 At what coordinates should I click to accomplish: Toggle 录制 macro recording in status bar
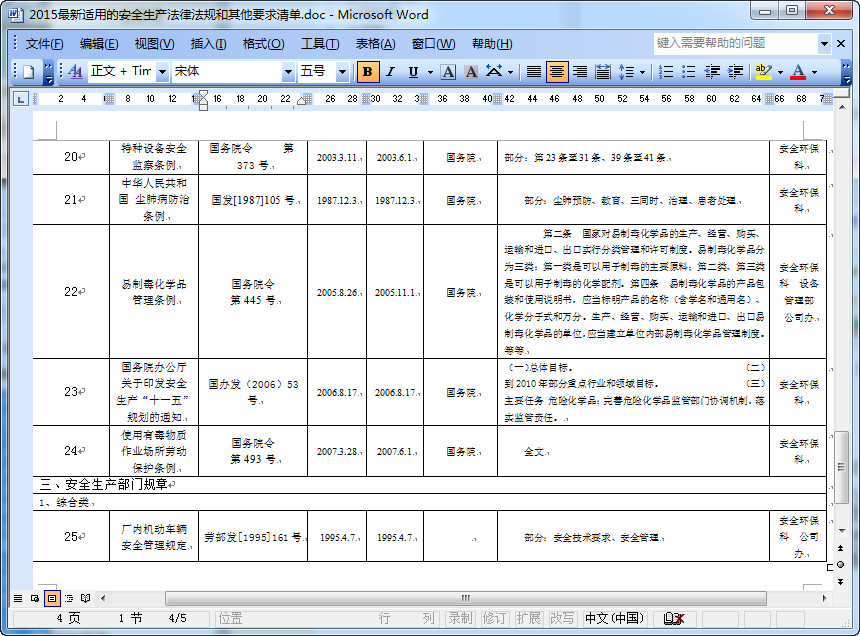pyautogui.click(x=460, y=618)
